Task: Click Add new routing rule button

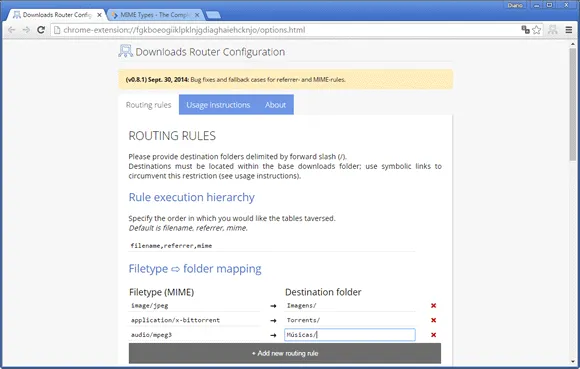Action: [x=285, y=353]
